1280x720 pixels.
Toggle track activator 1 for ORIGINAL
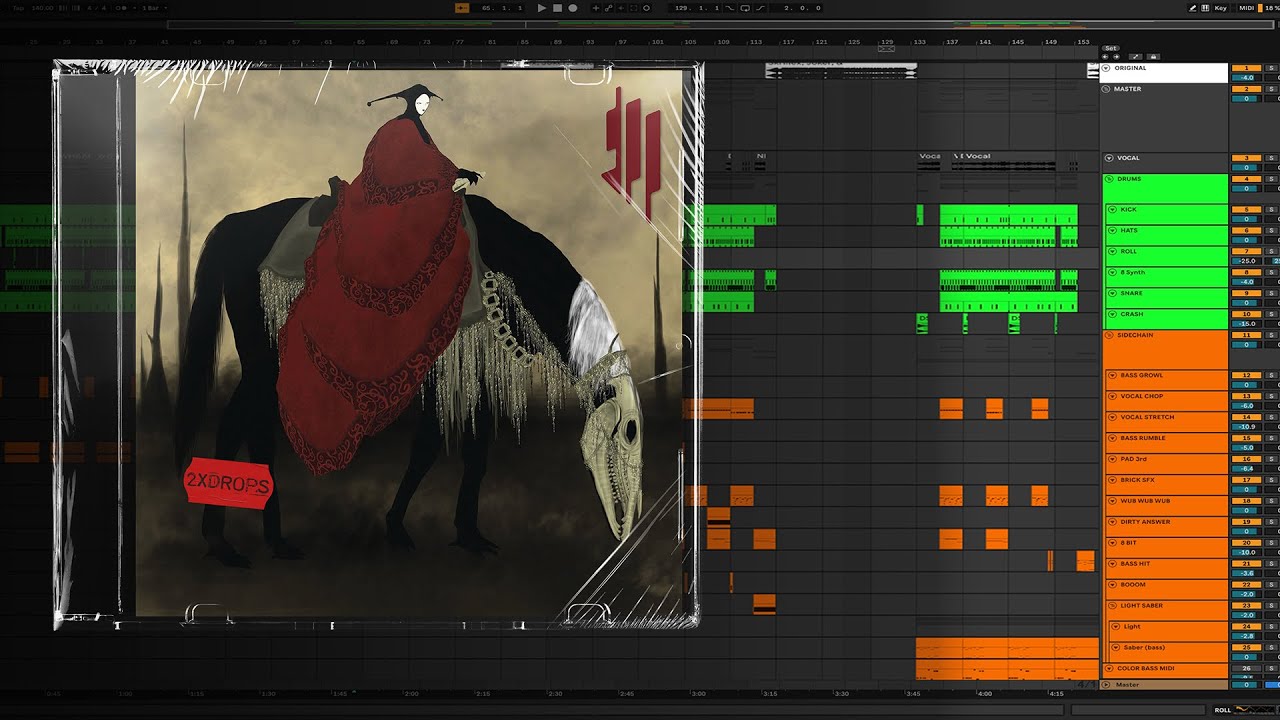coord(1246,68)
